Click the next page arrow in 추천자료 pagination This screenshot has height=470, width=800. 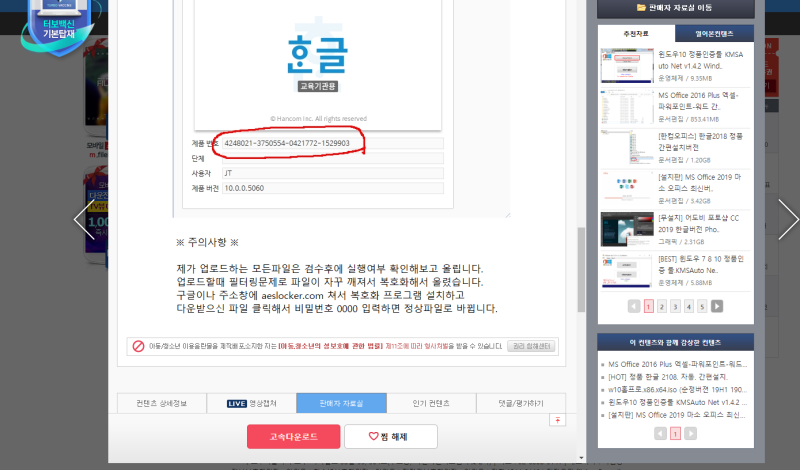[x=717, y=306]
